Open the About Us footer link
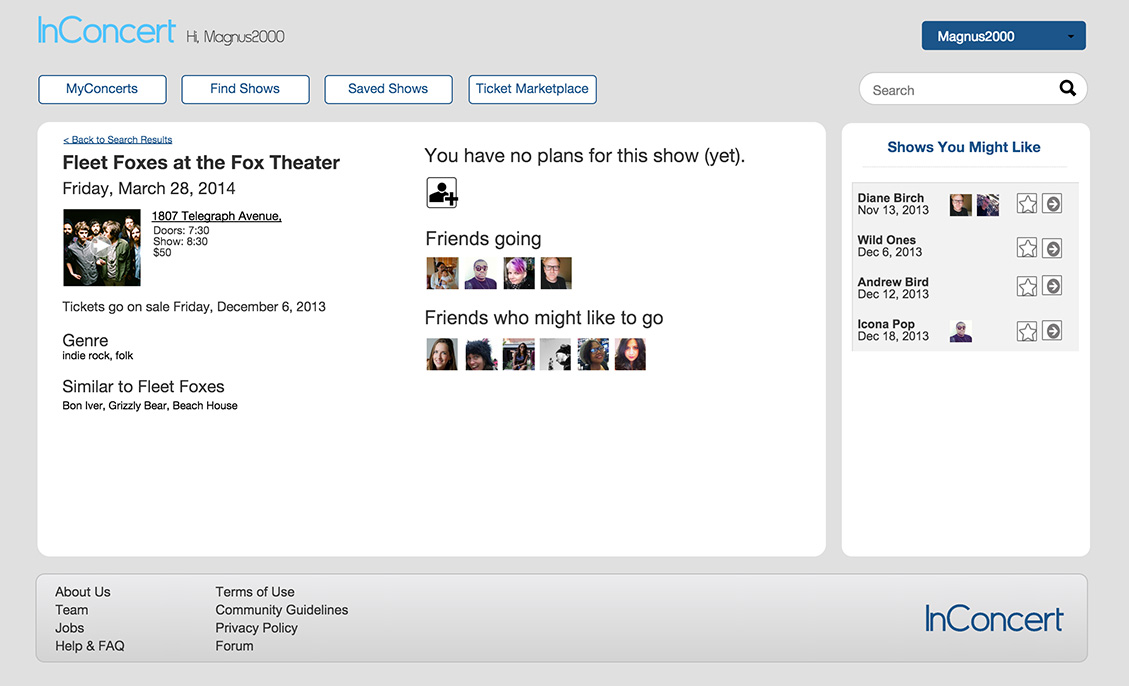 [83, 592]
